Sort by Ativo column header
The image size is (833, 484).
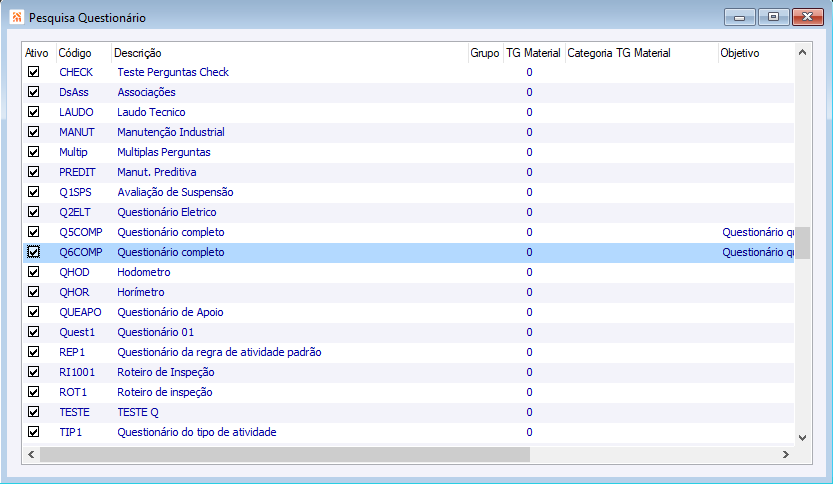click(x=37, y=53)
